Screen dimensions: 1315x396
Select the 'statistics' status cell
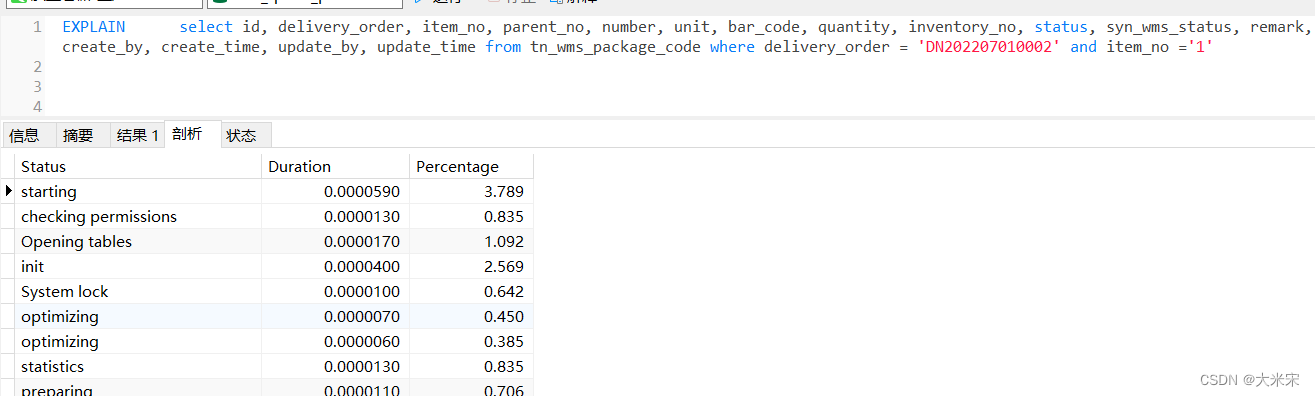(x=138, y=366)
